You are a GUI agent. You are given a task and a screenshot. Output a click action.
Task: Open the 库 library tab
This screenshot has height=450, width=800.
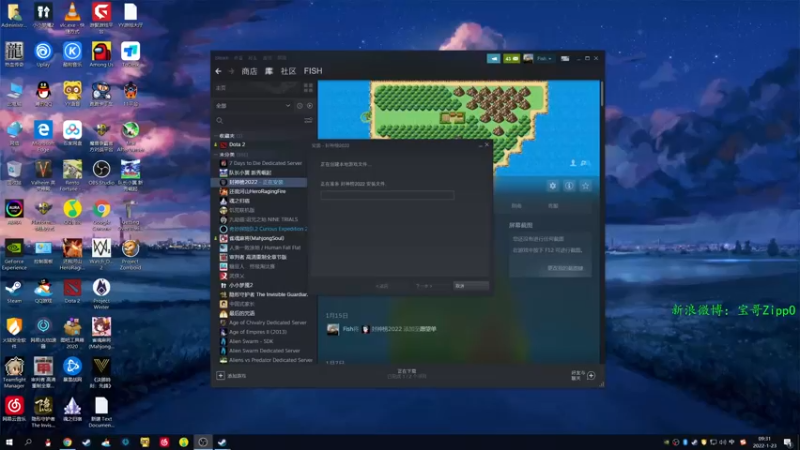coord(269,71)
